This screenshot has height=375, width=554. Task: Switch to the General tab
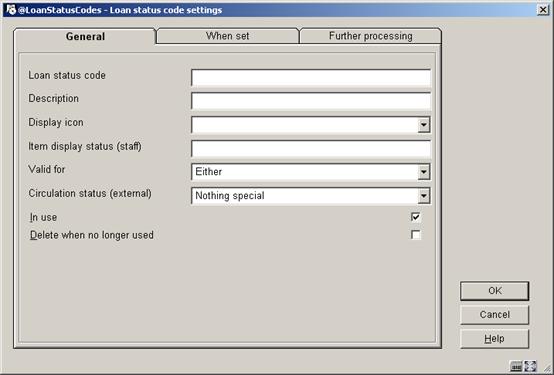click(85, 36)
